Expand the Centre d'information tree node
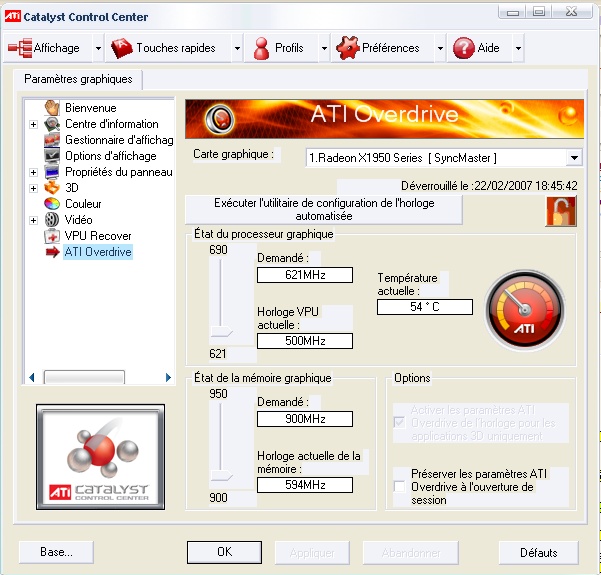Screen dimensions: 601x575 tap(33, 124)
